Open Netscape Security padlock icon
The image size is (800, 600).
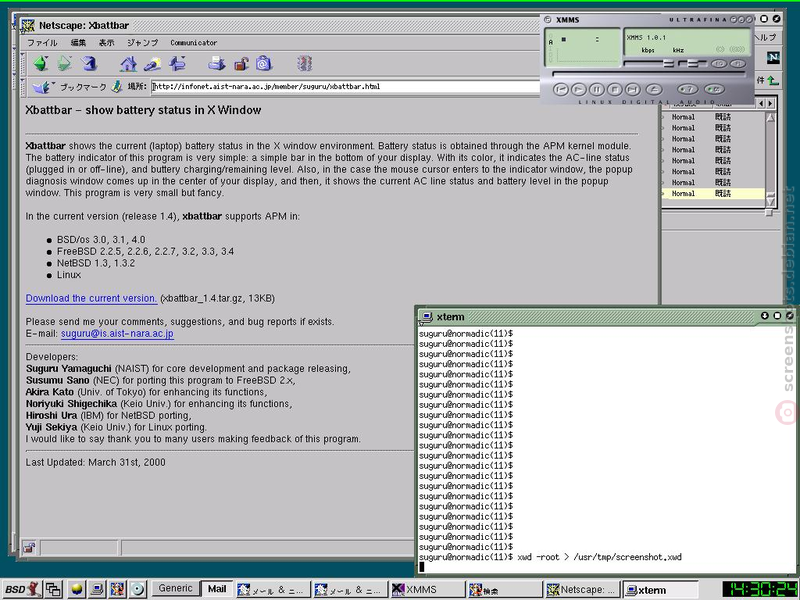tap(241, 64)
